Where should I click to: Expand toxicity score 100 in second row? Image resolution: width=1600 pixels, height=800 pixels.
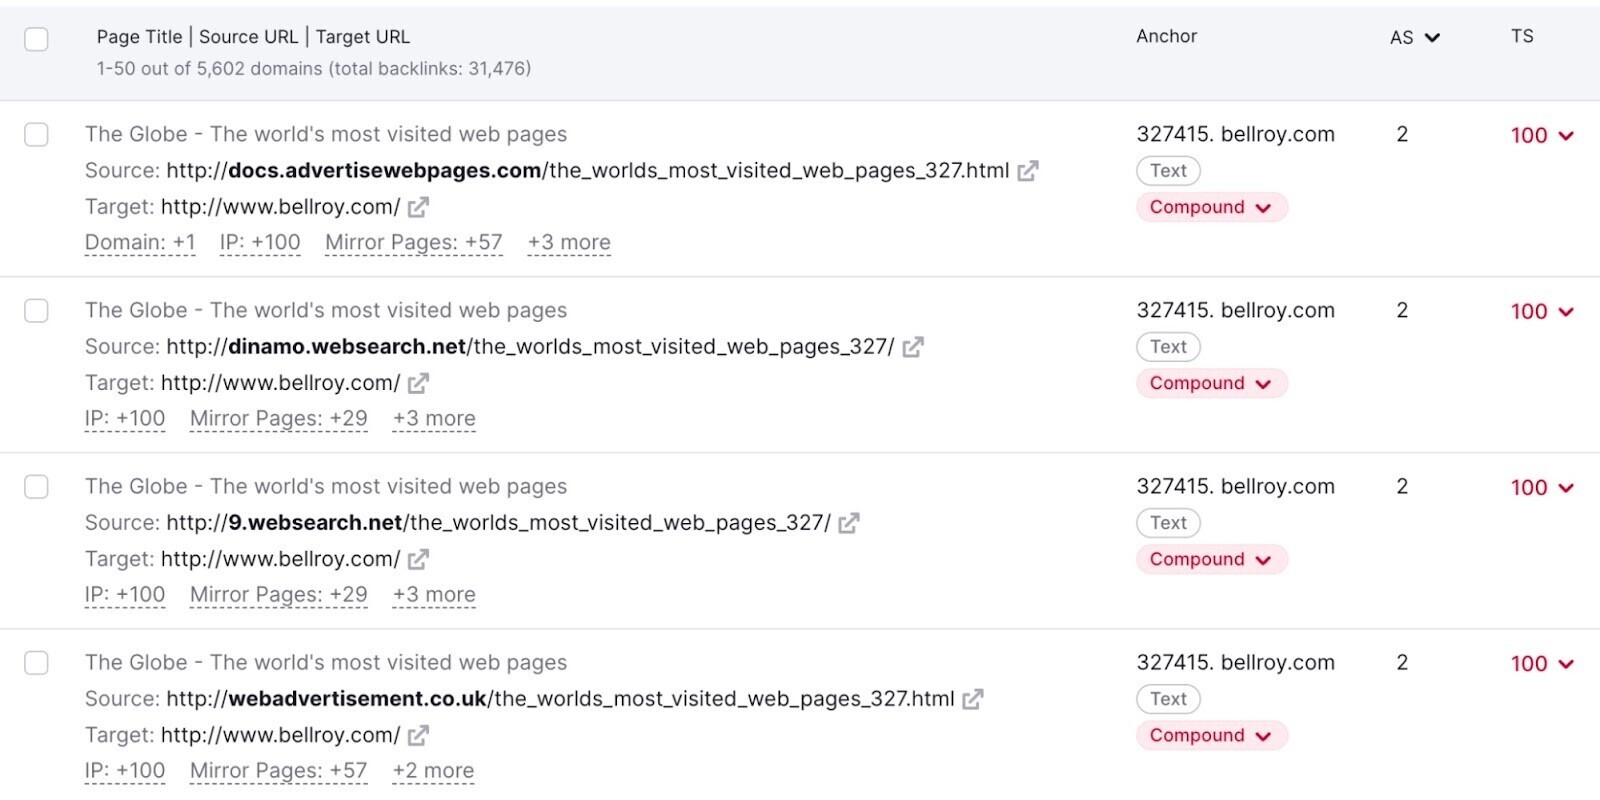pos(1542,311)
